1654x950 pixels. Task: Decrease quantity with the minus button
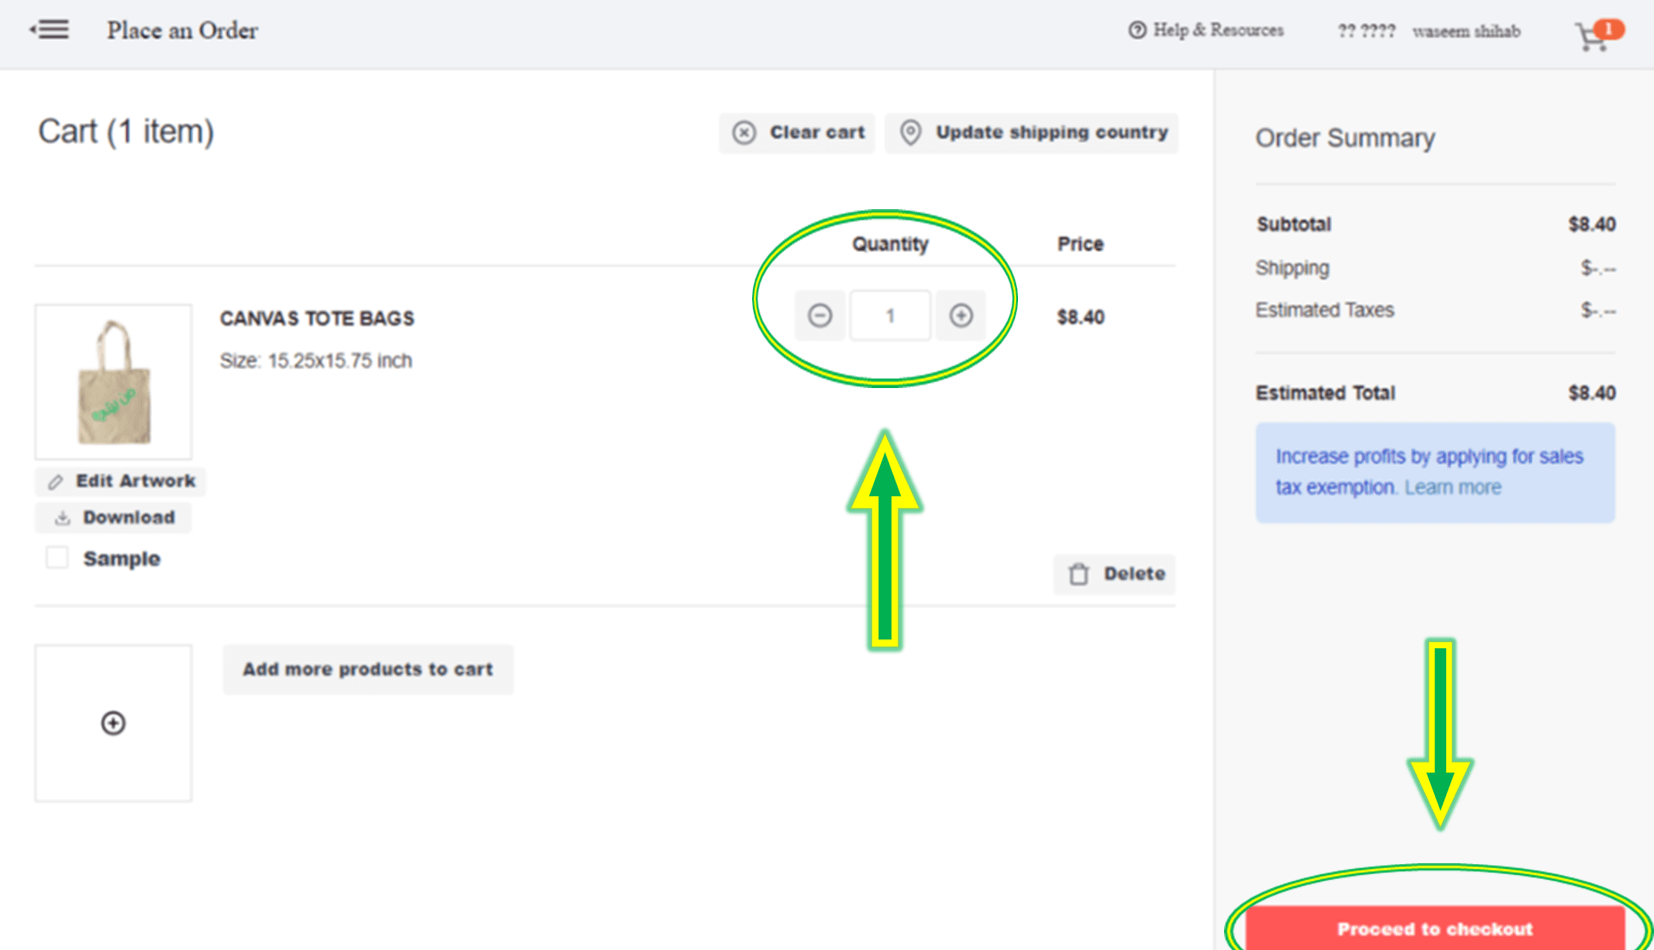[820, 316]
